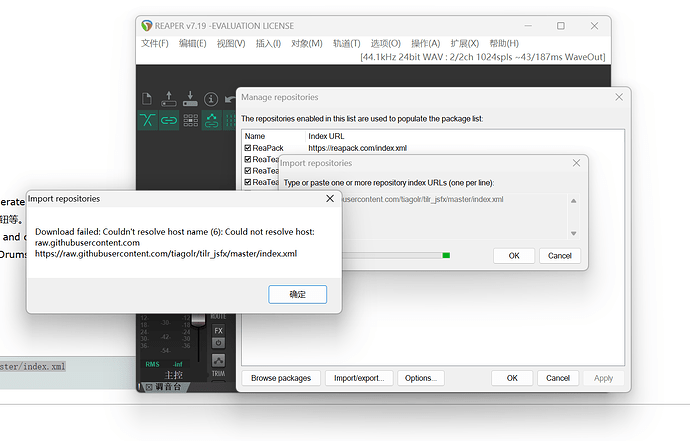Click the Index URL column header

[x=326, y=136]
